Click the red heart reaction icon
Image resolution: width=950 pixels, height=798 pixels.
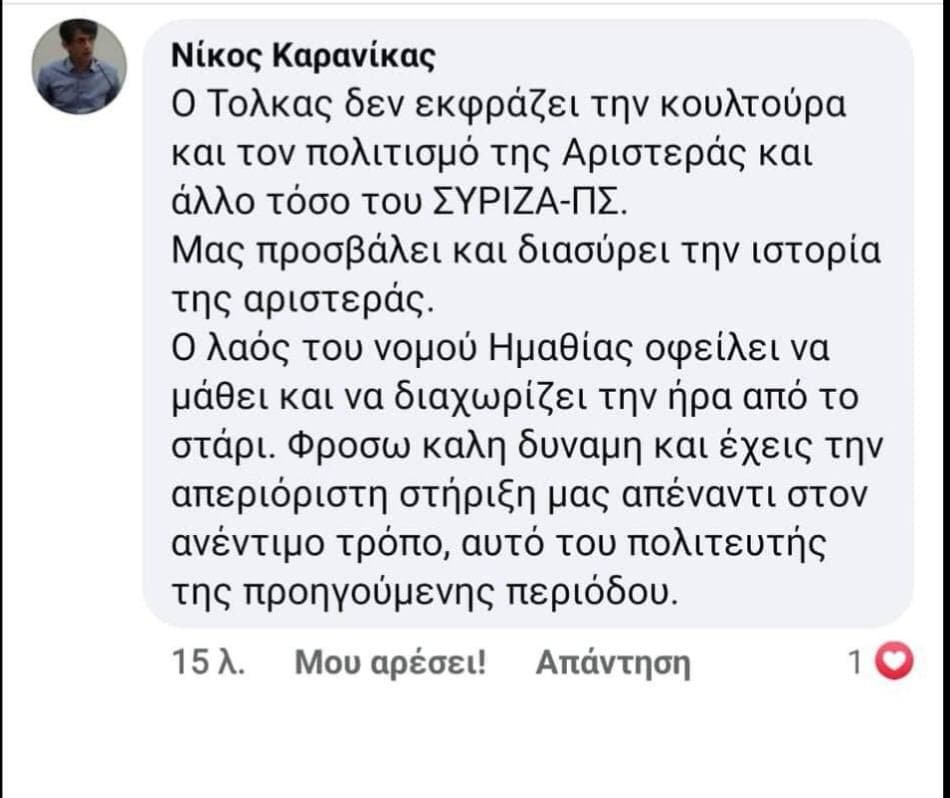(x=894, y=662)
